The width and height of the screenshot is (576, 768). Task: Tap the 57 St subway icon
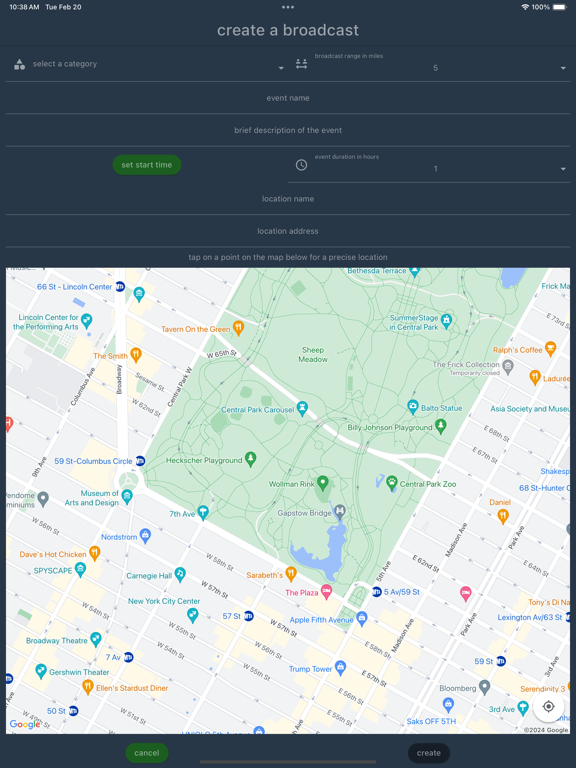click(249, 616)
